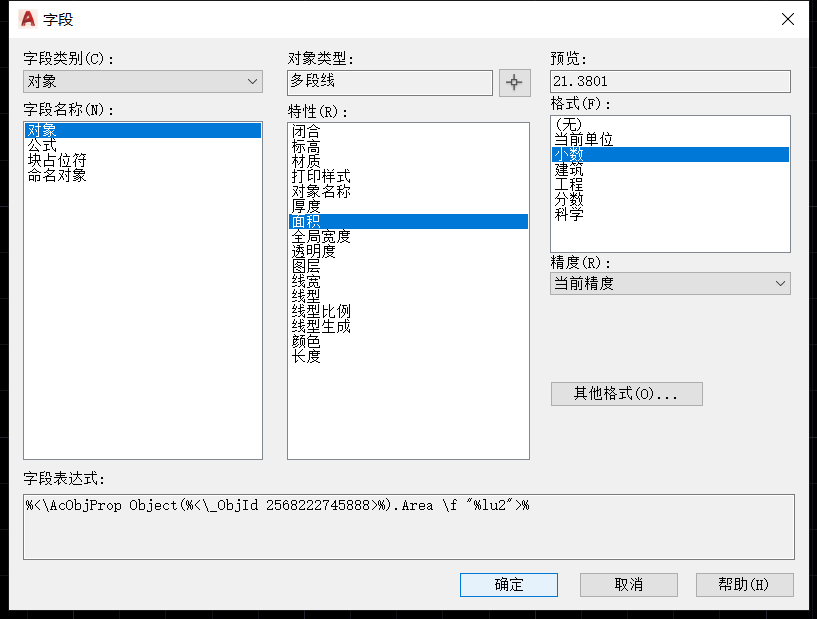
Task: Choose 打印样式 property
Action: click(x=408, y=177)
